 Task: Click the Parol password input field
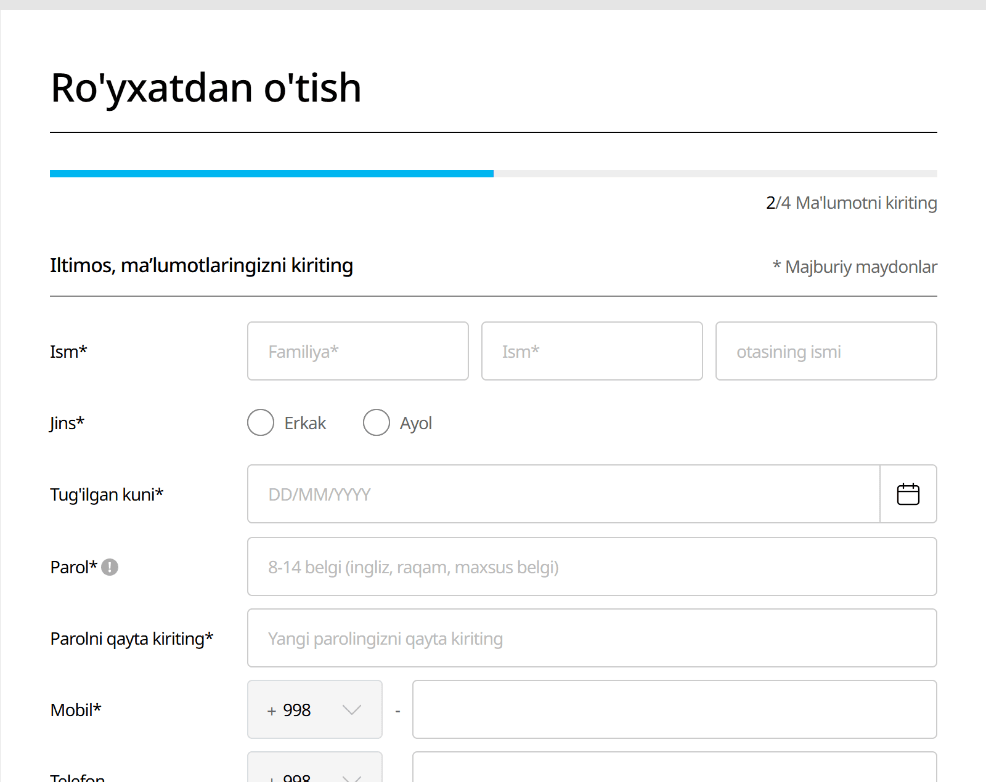pyautogui.click(x=592, y=566)
